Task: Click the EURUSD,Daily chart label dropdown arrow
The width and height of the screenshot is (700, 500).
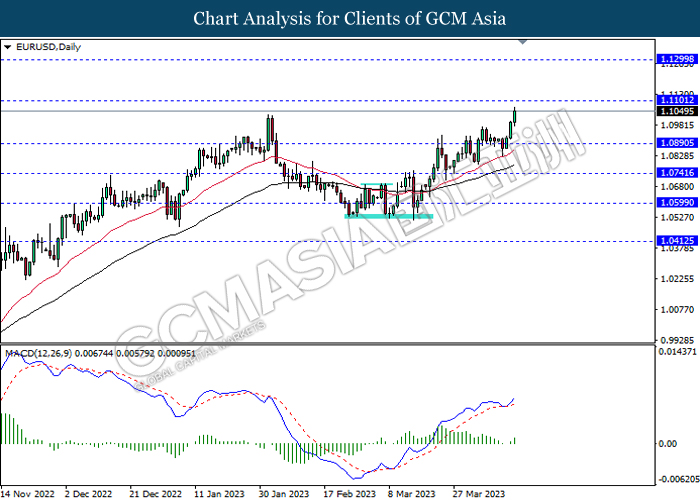Action: pyautogui.click(x=7, y=47)
